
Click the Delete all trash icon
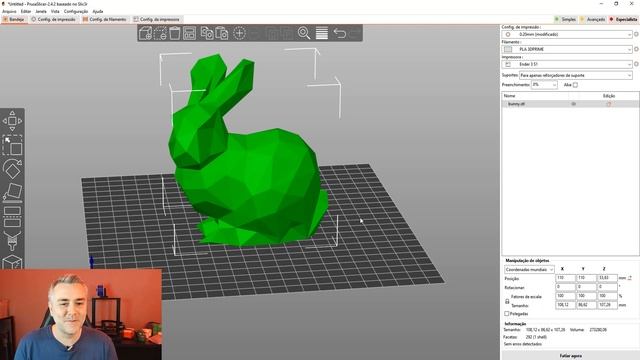(175, 33)
